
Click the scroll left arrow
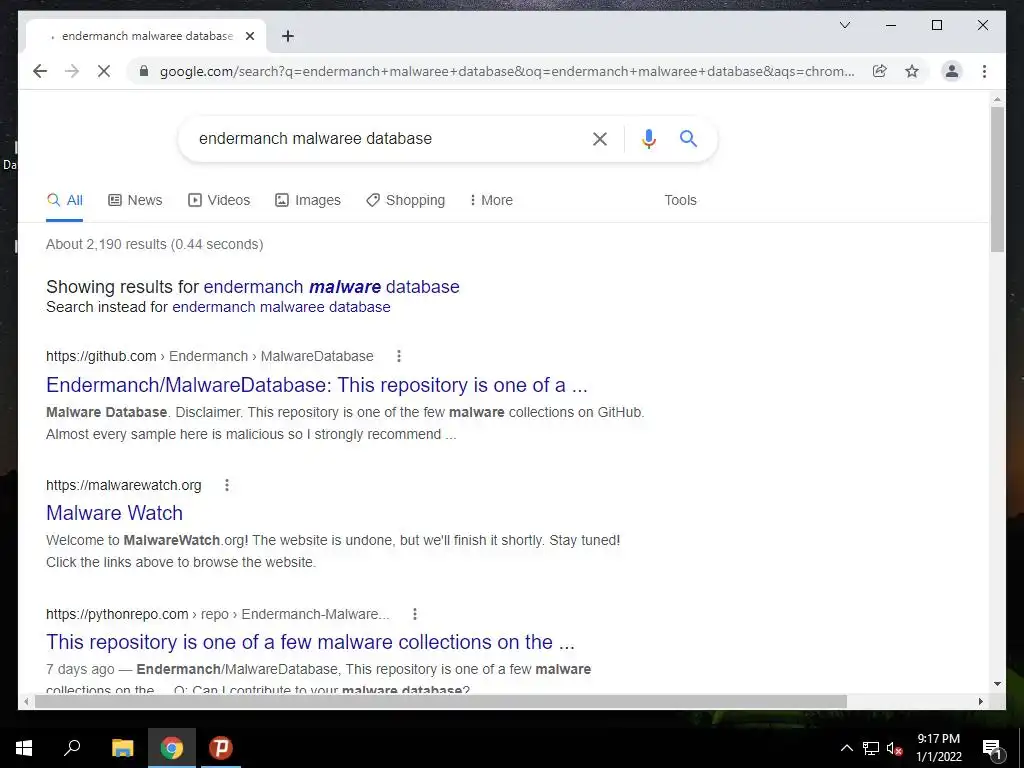coord(26,701)
